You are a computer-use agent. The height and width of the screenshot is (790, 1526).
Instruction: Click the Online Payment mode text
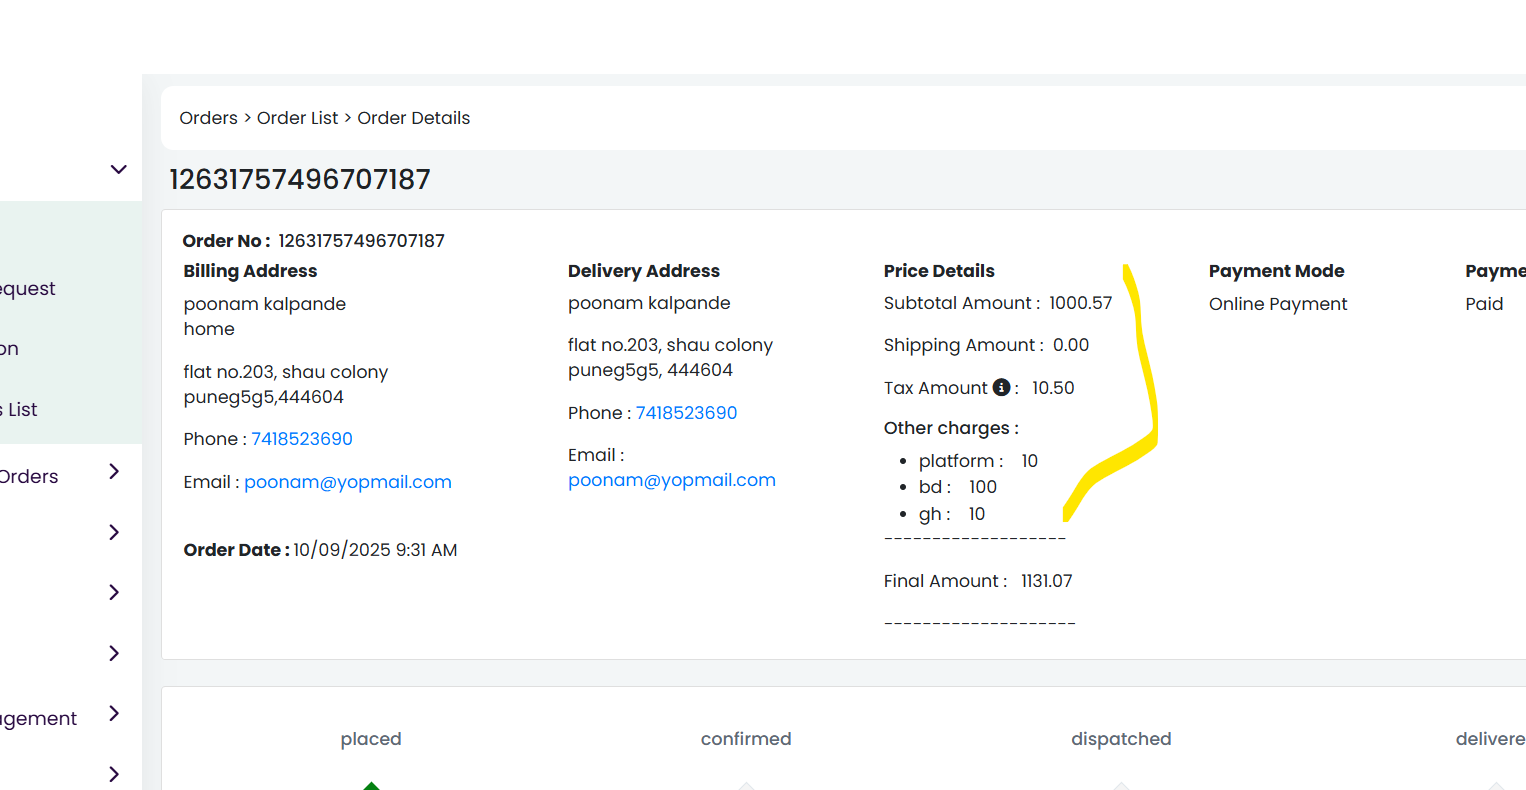click(x=1278, y=304)
